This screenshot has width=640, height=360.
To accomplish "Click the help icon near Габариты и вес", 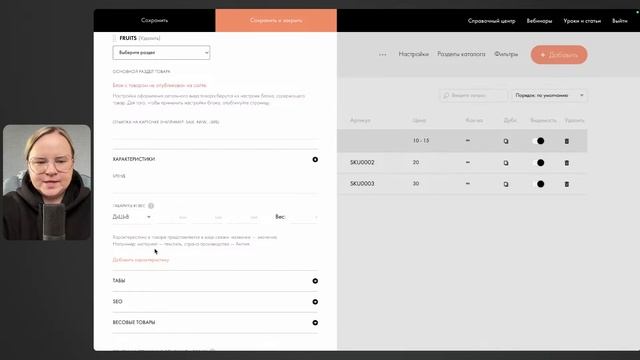I will click(151, 206).
